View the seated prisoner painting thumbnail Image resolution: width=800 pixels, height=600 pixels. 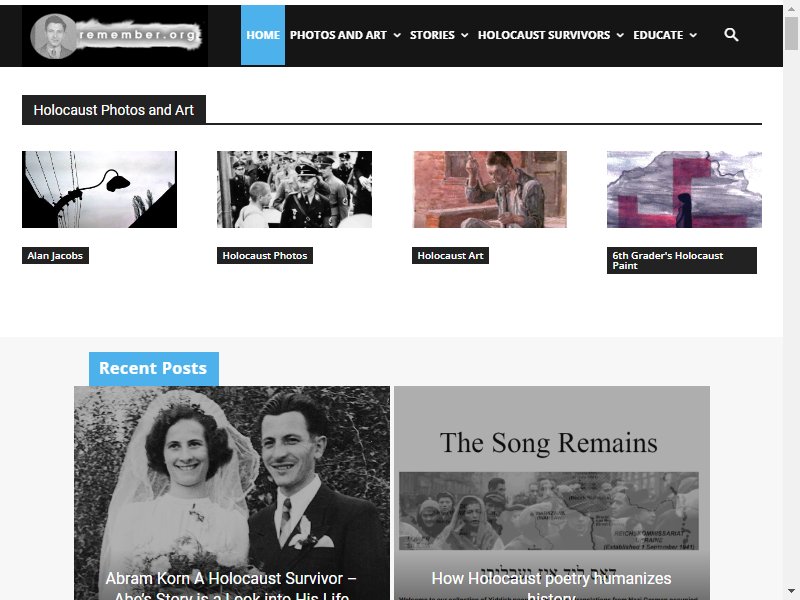[x=490, y=189]
